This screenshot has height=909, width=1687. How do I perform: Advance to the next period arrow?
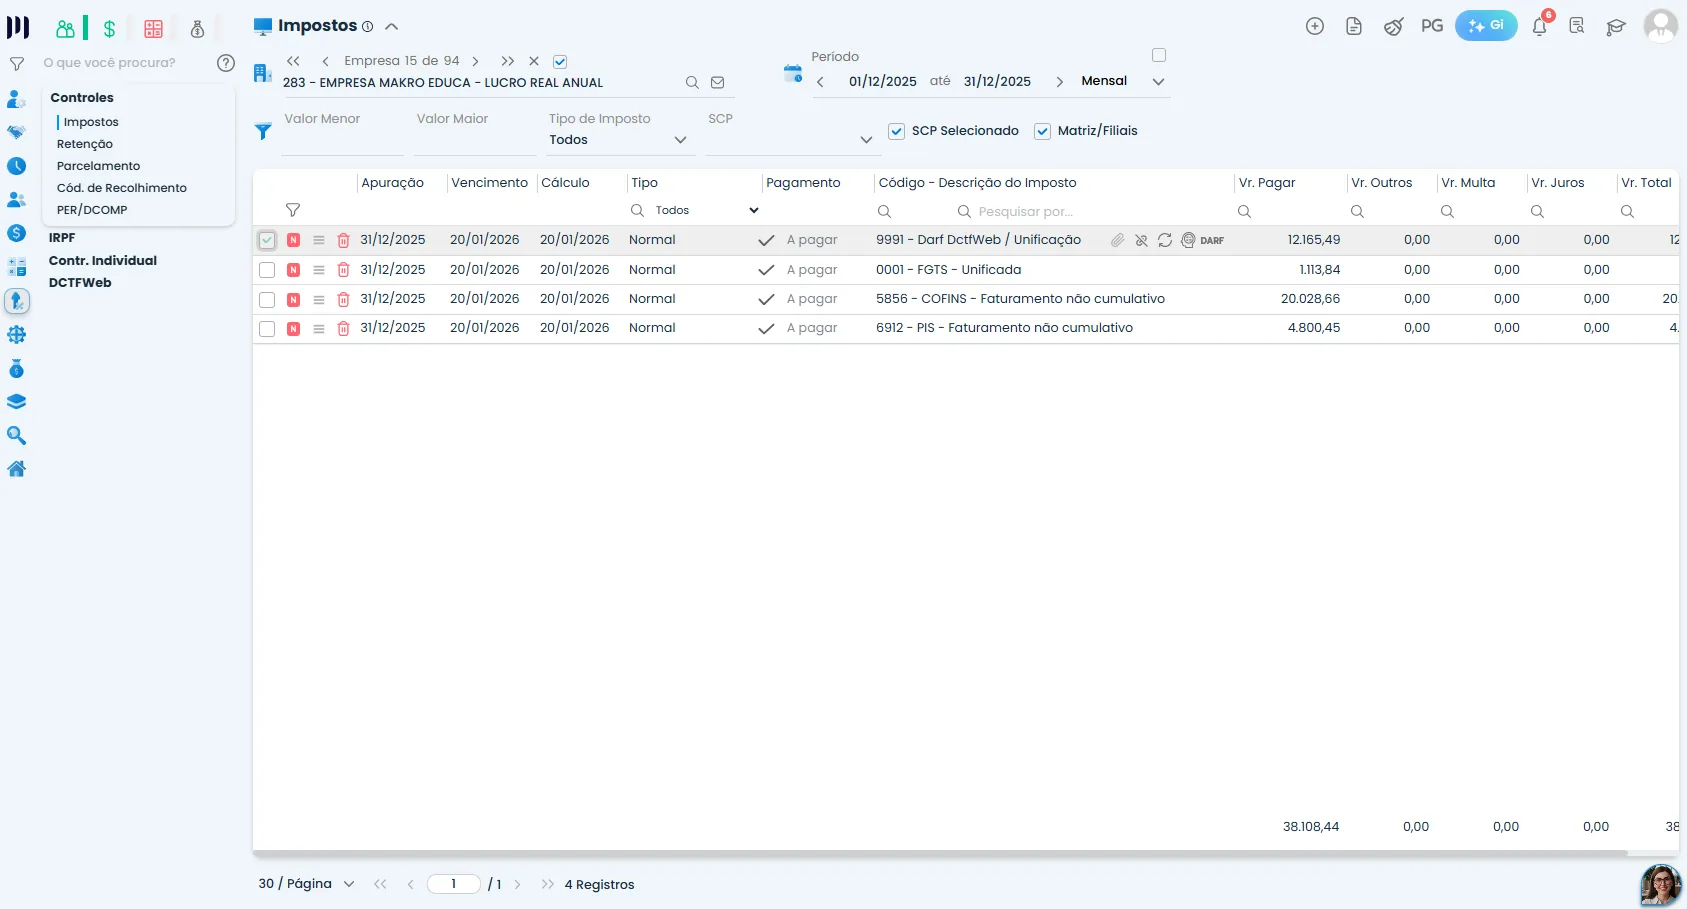(x=1060, y=82)
